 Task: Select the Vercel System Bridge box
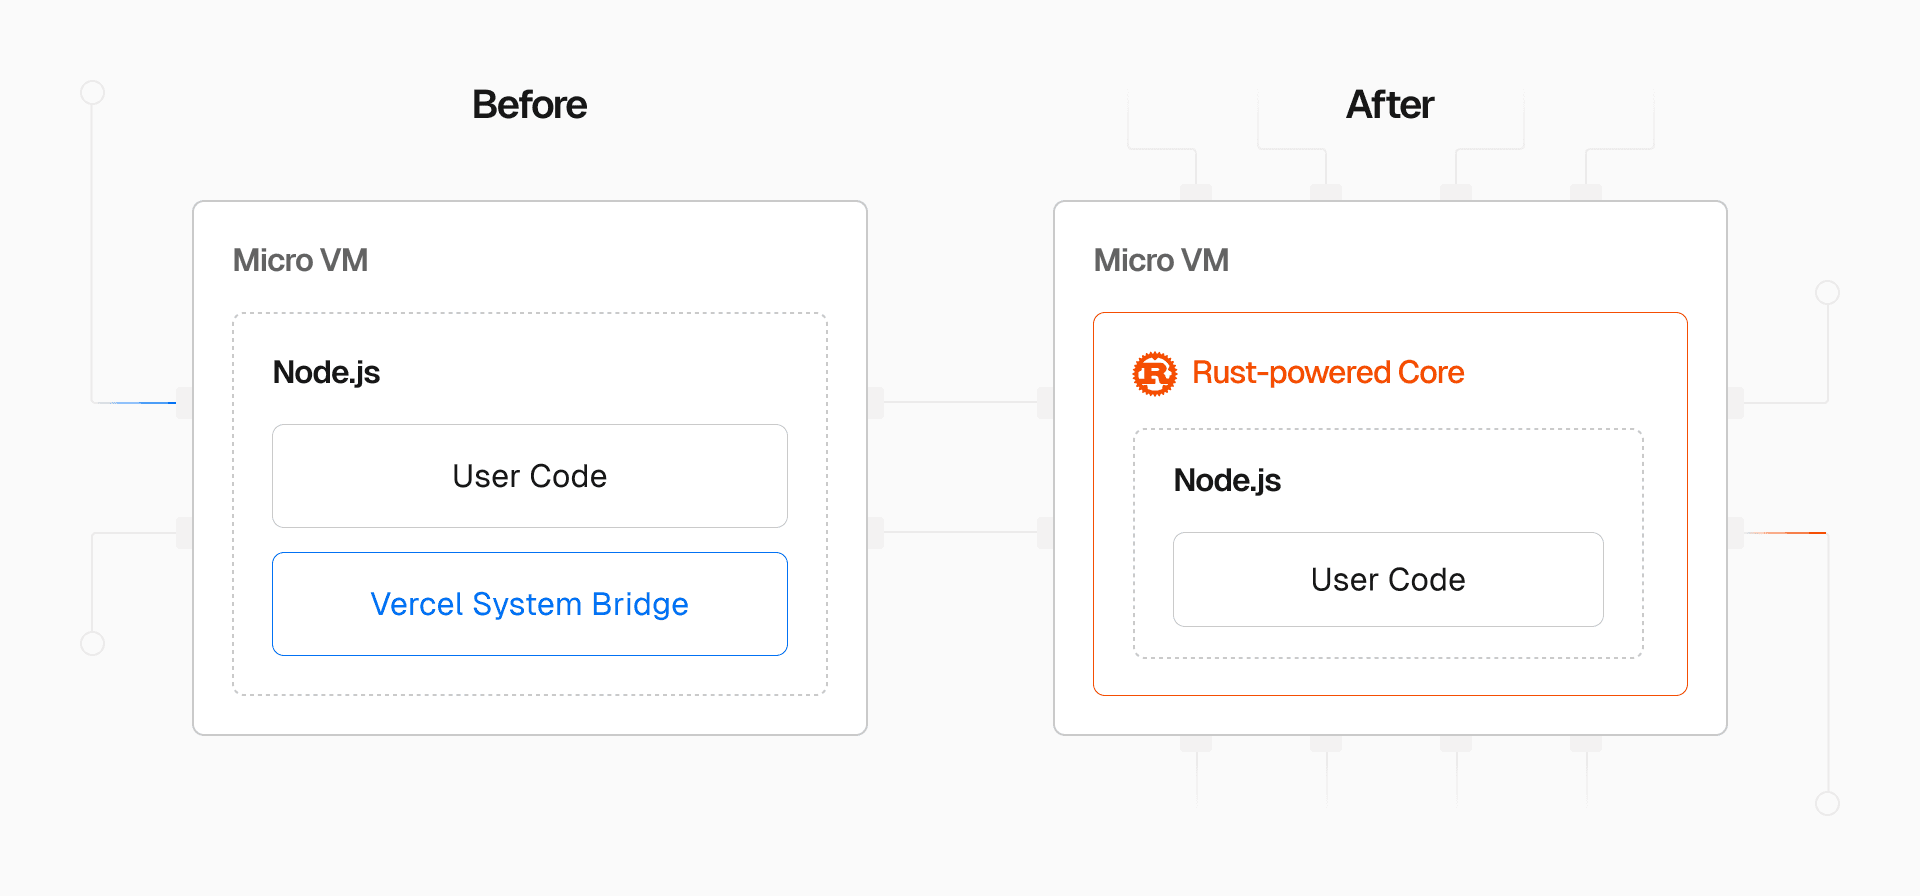point(529,604)
